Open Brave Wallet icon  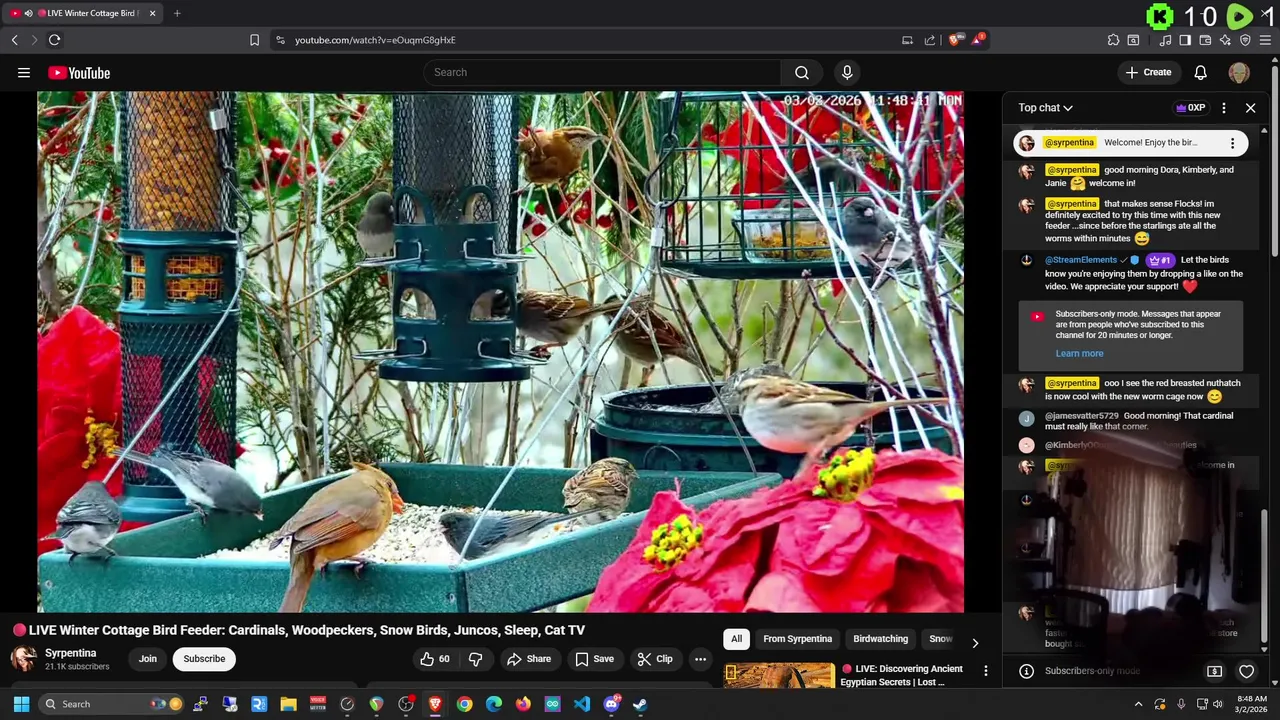tap(1205, 40)
